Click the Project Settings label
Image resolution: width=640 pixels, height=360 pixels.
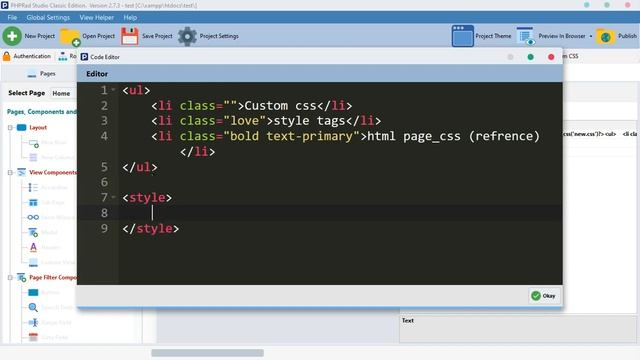(x=219, y=36)
